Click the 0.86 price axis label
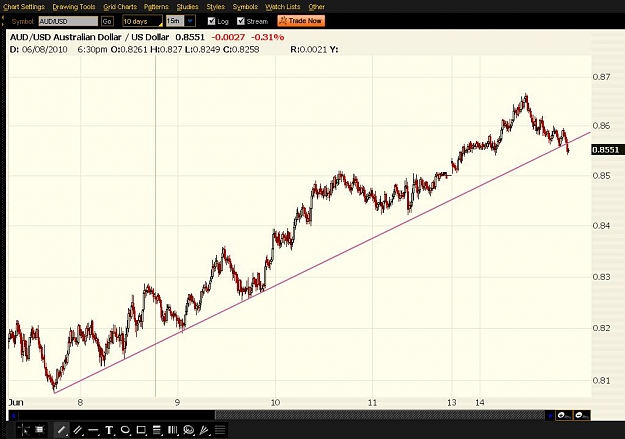The image size is (625, 439). (601, 126)
